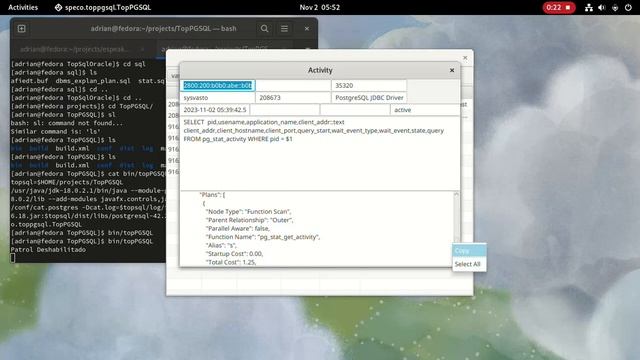
Task: Click the client port field 35320
Action: 369,85
